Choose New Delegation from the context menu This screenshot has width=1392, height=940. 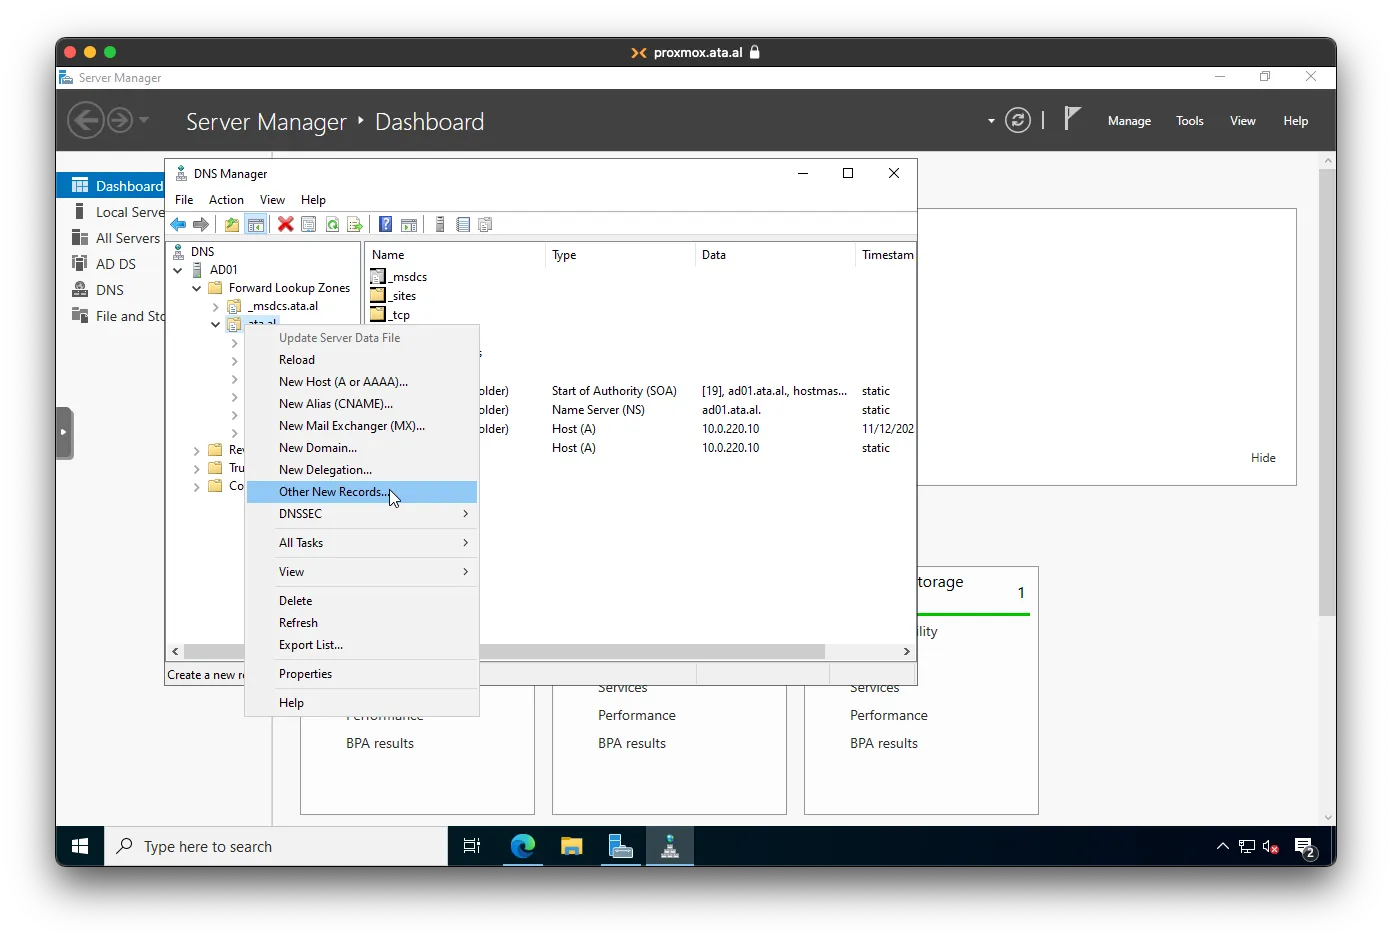point(362,470)
